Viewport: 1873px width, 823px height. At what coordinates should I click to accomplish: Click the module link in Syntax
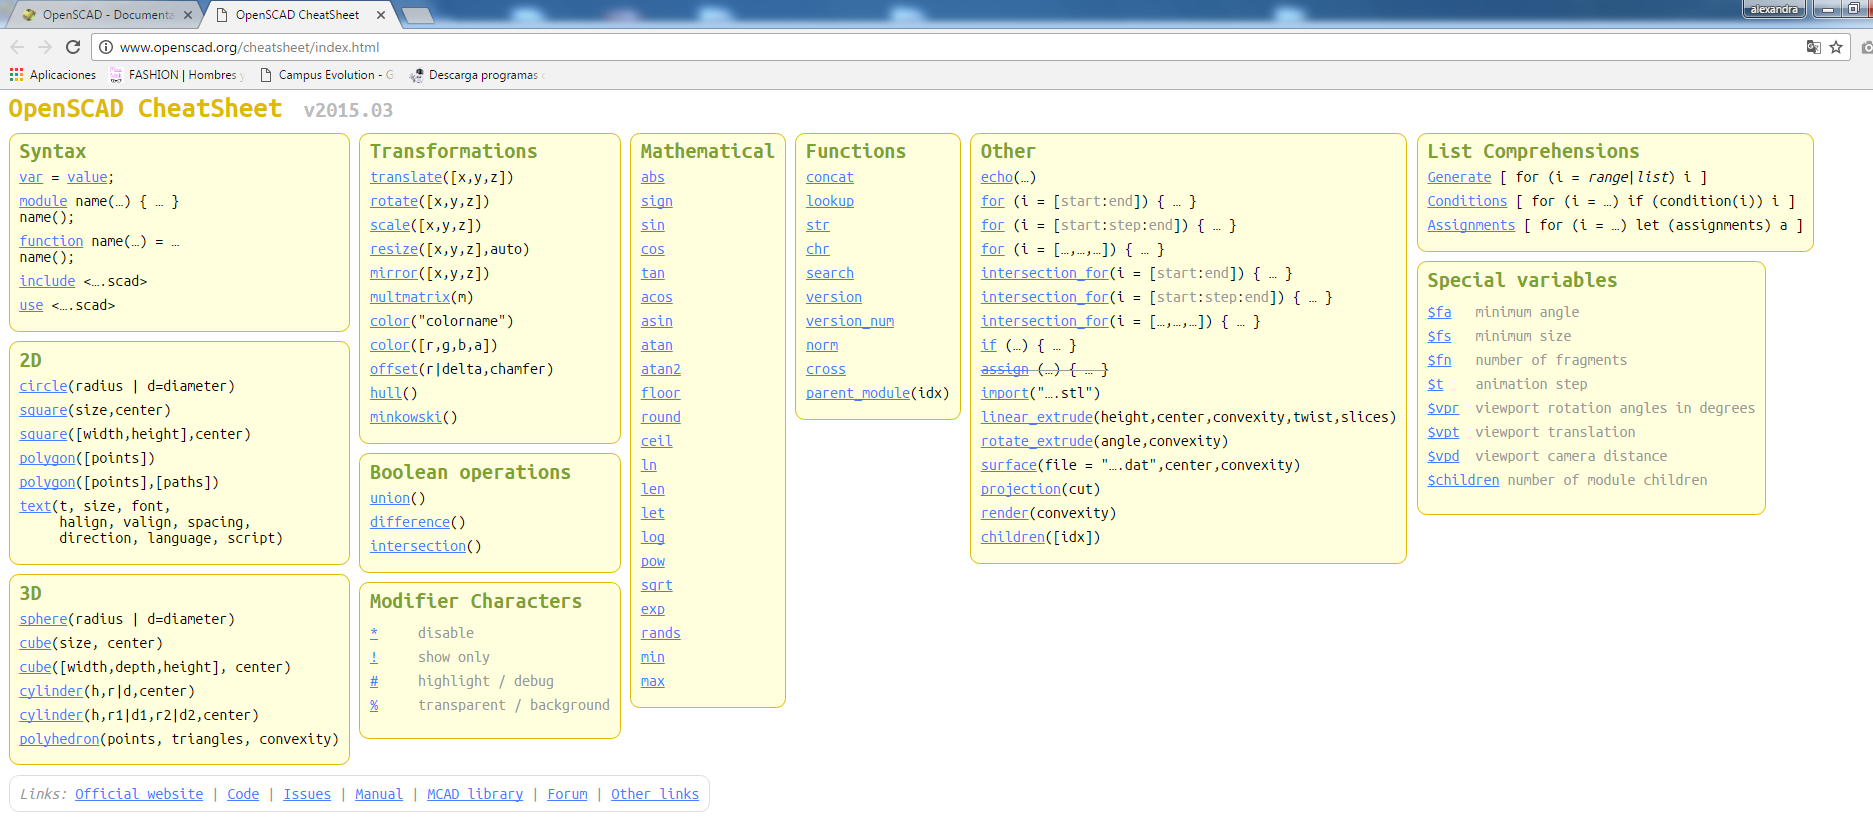43,201
